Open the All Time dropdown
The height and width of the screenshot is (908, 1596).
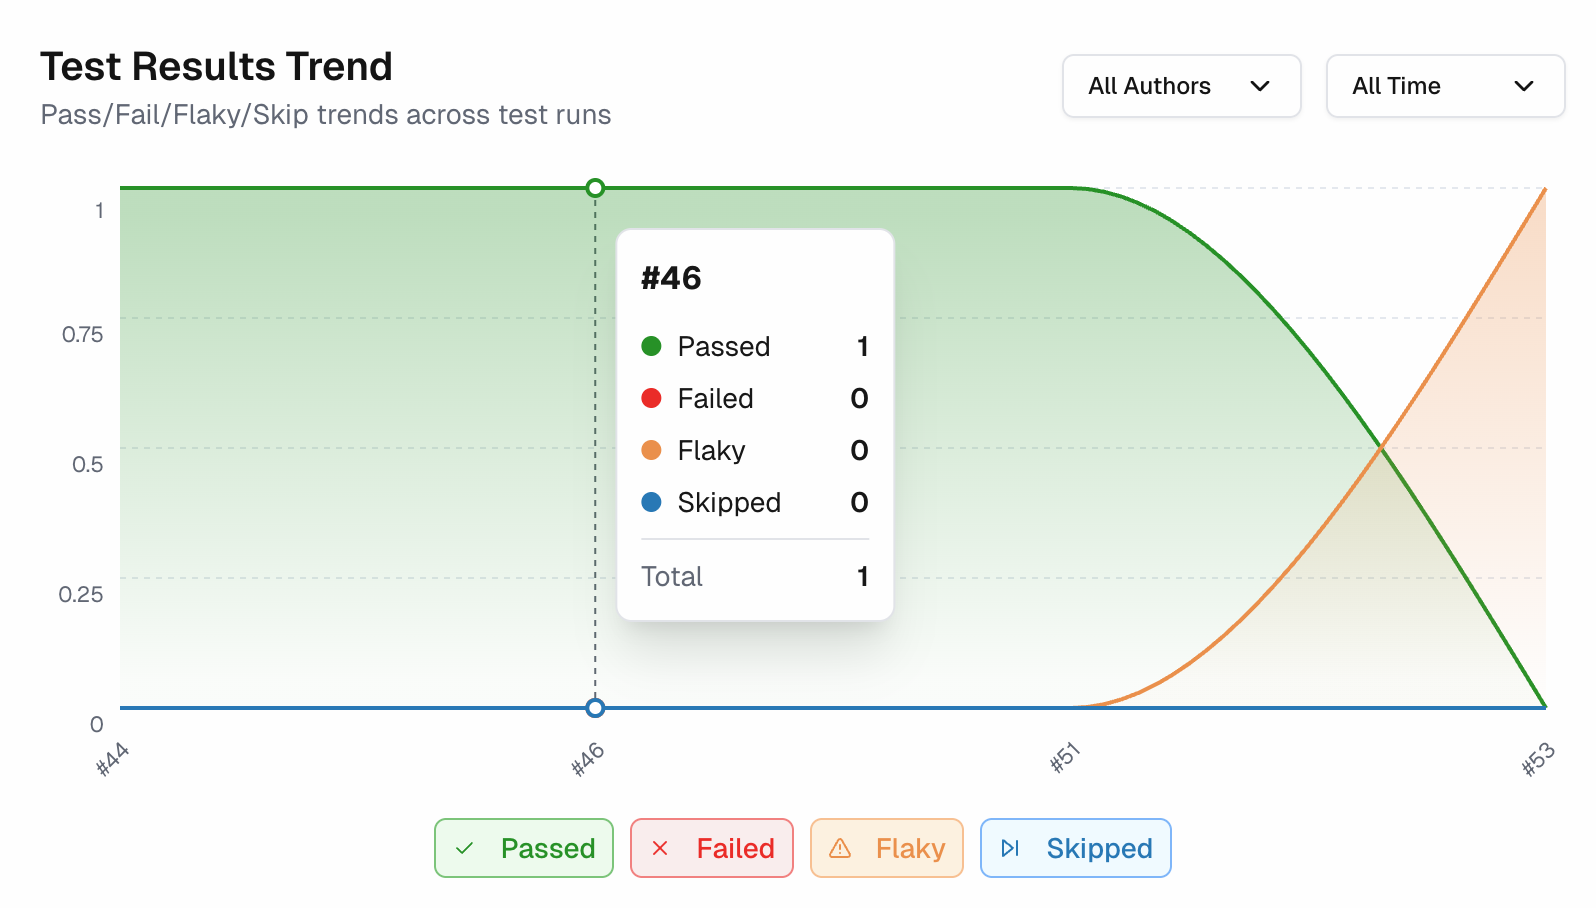(x=1445, y=86)
